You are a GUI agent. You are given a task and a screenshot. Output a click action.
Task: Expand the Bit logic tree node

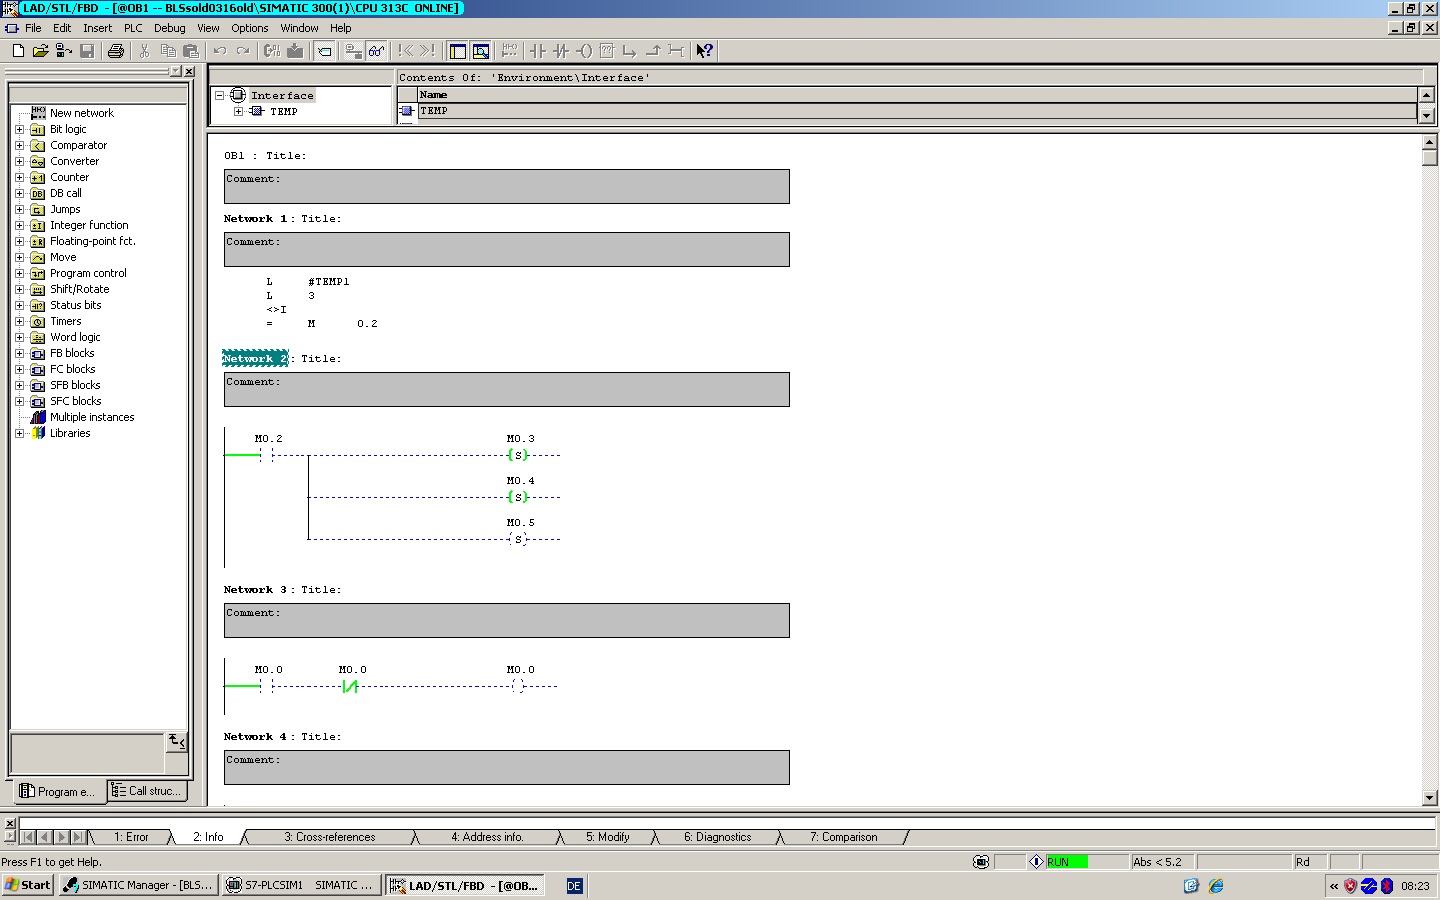point(19,129)
